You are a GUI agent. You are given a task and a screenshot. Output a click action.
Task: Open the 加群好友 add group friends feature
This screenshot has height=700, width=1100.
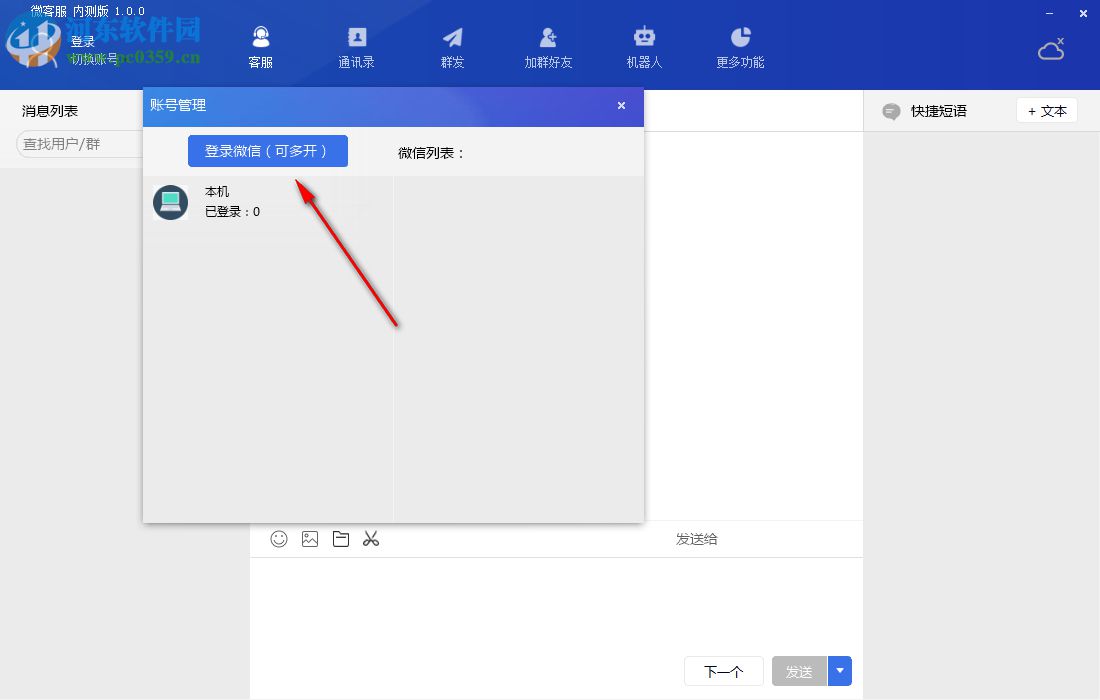548,45
